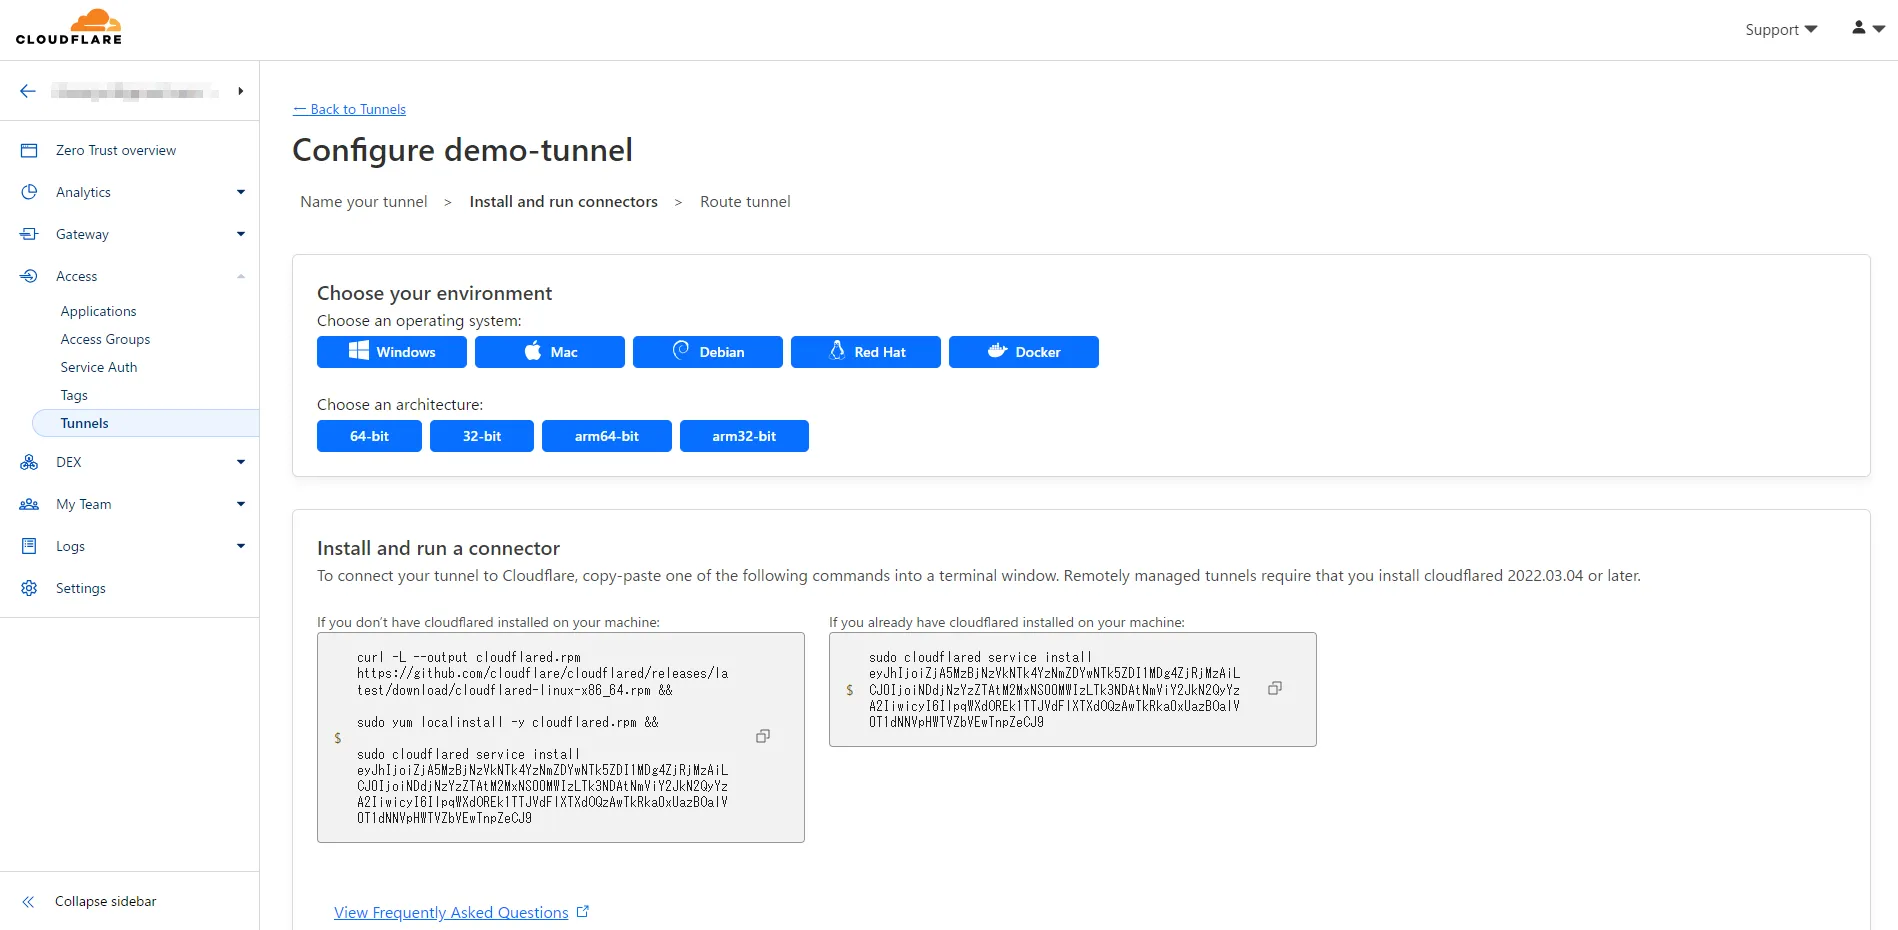Click the Settings gear icon
The width and height of the screenshot is (1898, 930).
click(x=29, y=588)
